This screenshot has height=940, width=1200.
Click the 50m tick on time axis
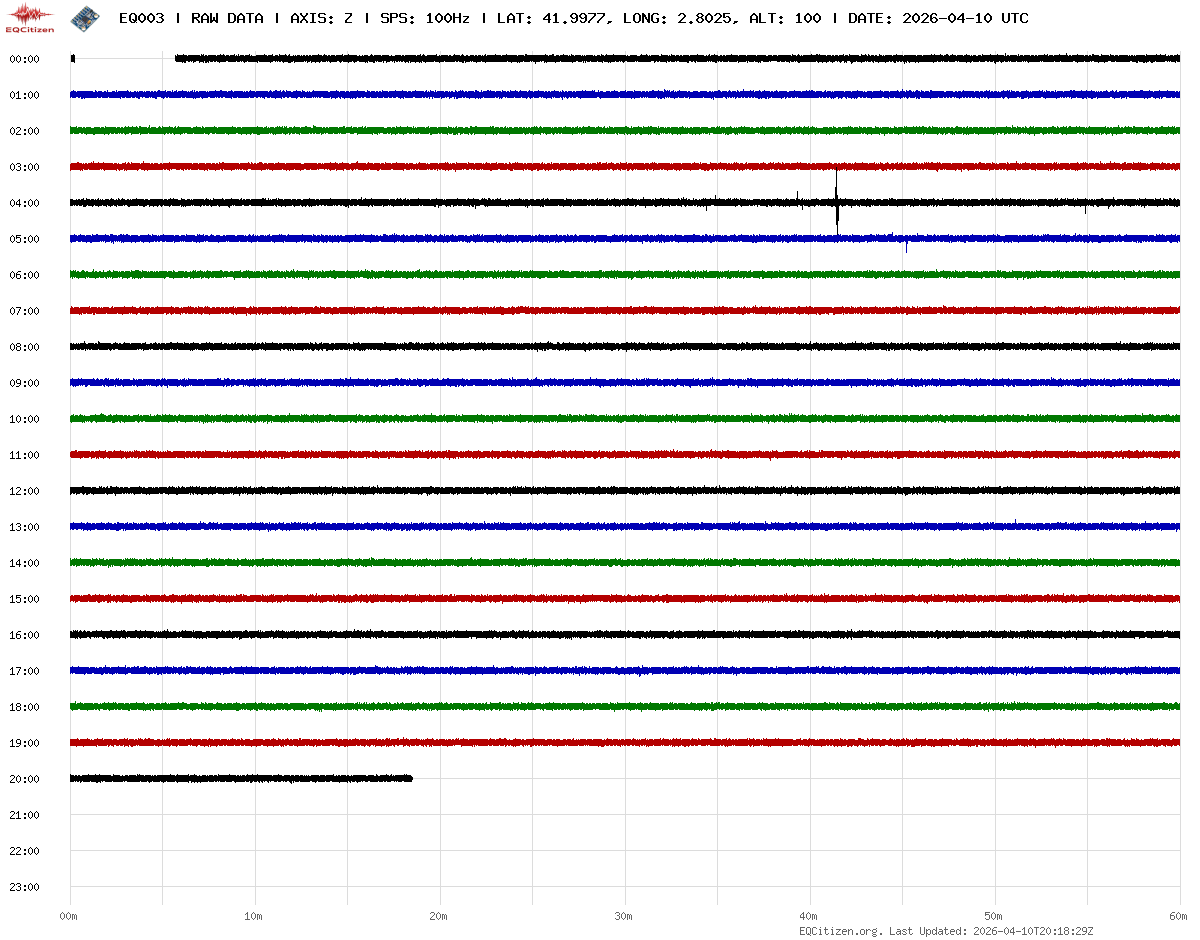994,916
